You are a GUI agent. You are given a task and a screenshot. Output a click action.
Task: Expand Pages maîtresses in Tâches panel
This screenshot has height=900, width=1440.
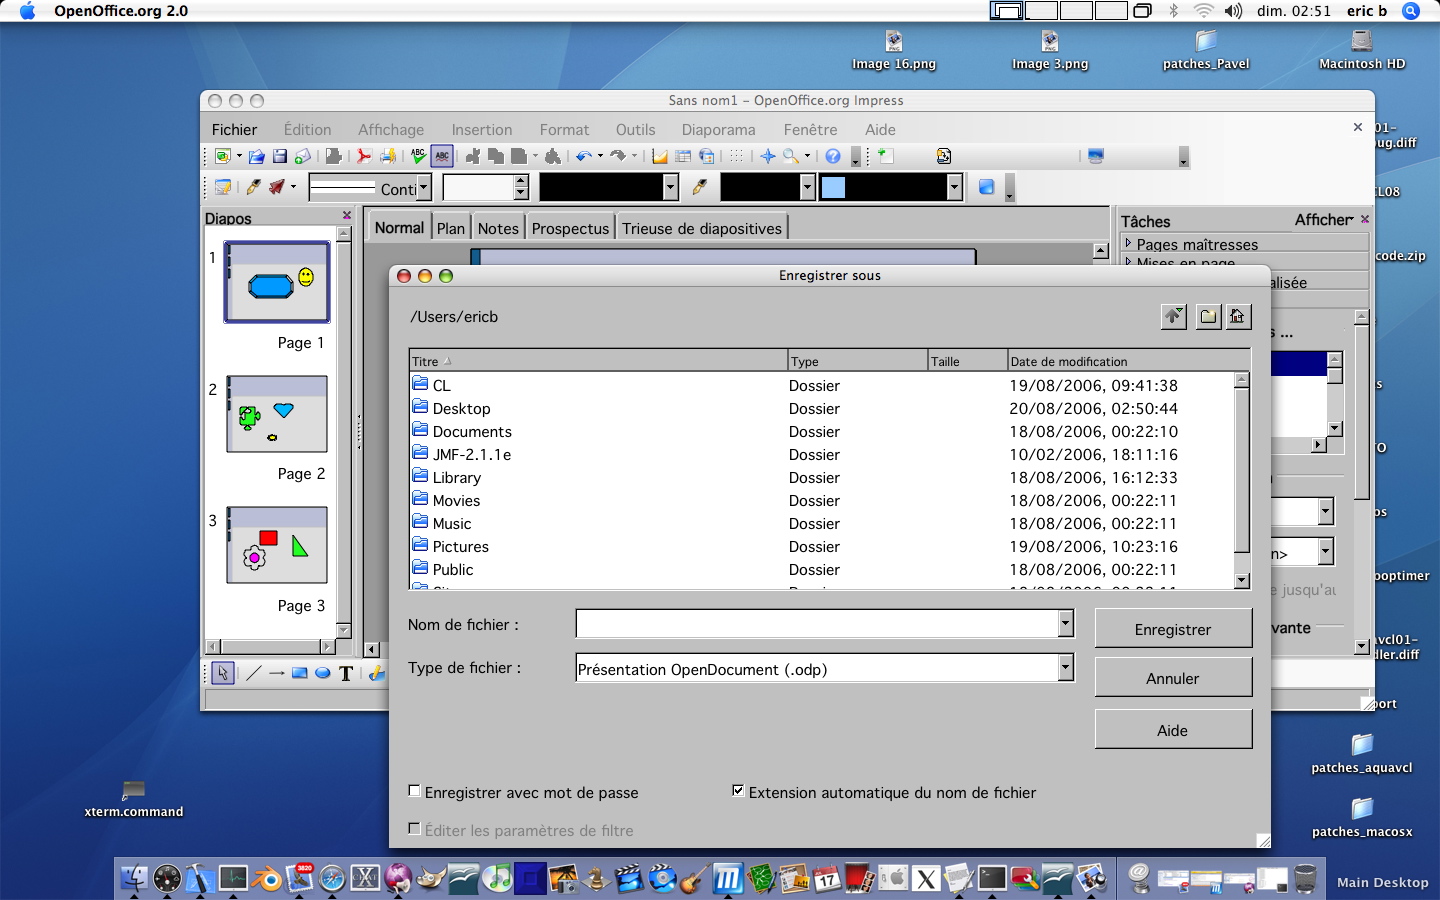1128,243
